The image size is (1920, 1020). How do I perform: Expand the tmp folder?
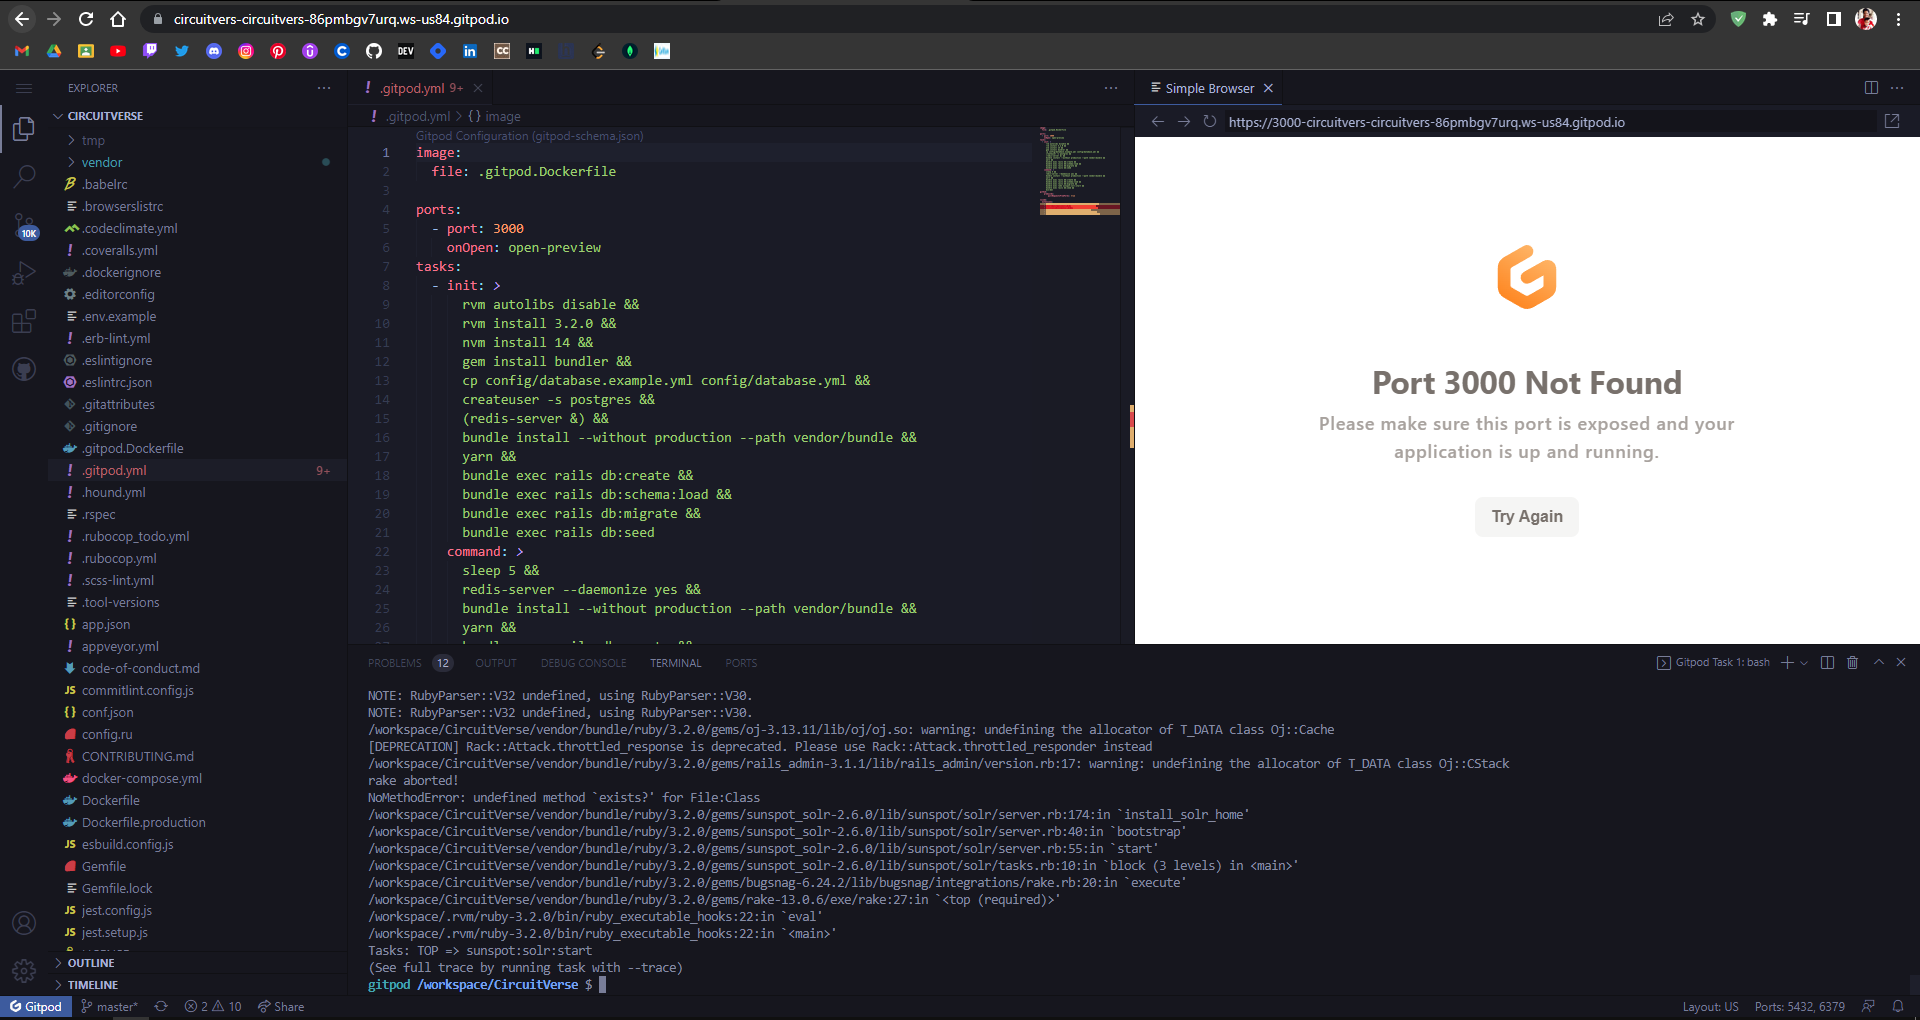[92, 140]
